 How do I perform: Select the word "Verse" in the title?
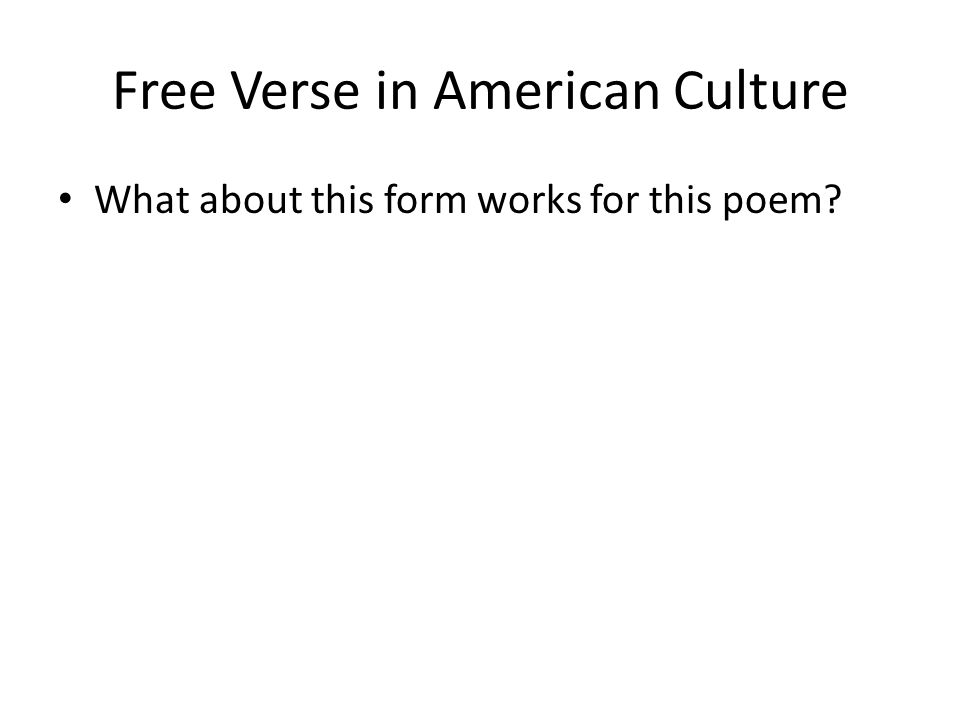click(x=294, y=91)
